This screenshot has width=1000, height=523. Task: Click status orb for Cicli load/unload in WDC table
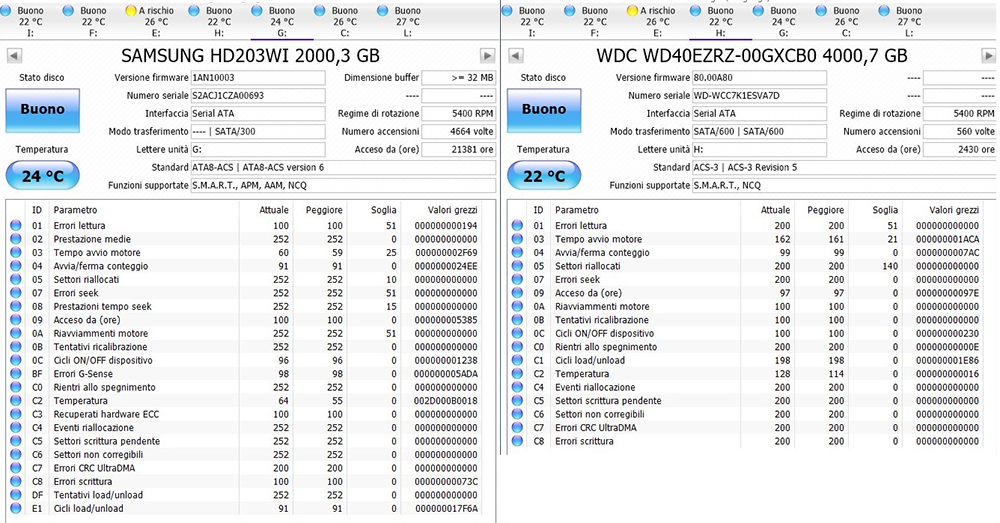point(517,360)
